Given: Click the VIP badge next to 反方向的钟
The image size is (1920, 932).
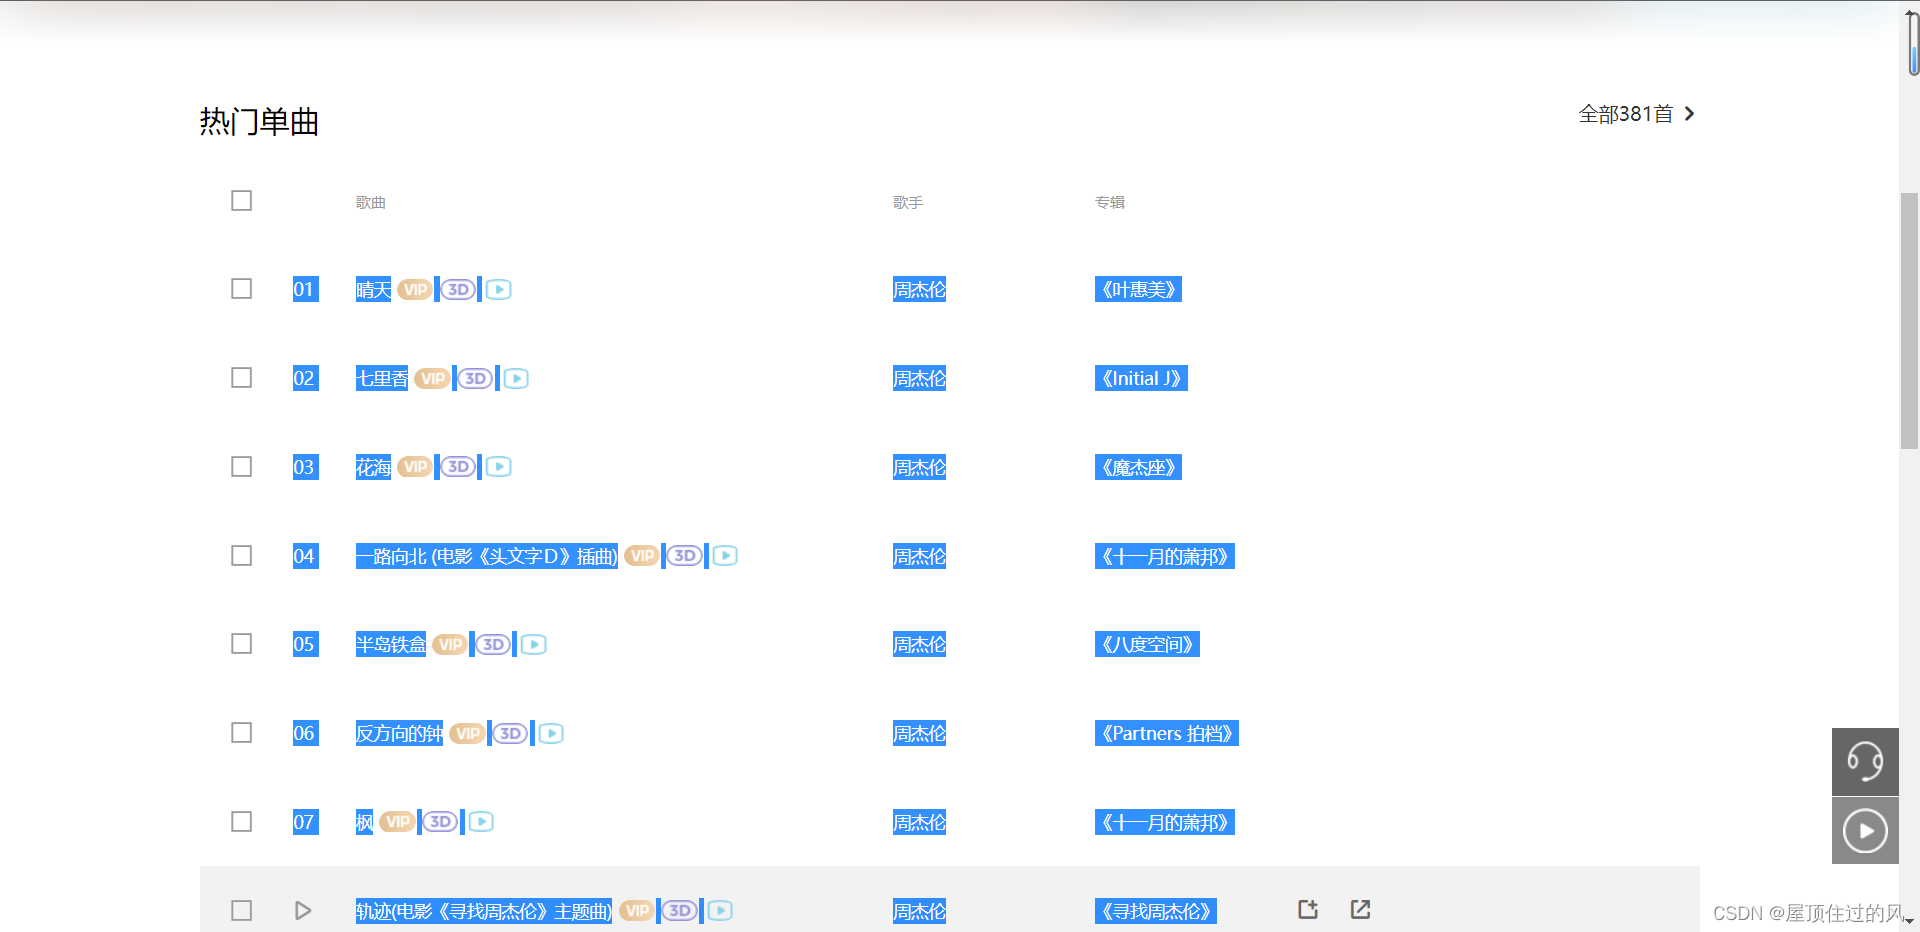Looking at the screenshot, I should pos(467,733).
